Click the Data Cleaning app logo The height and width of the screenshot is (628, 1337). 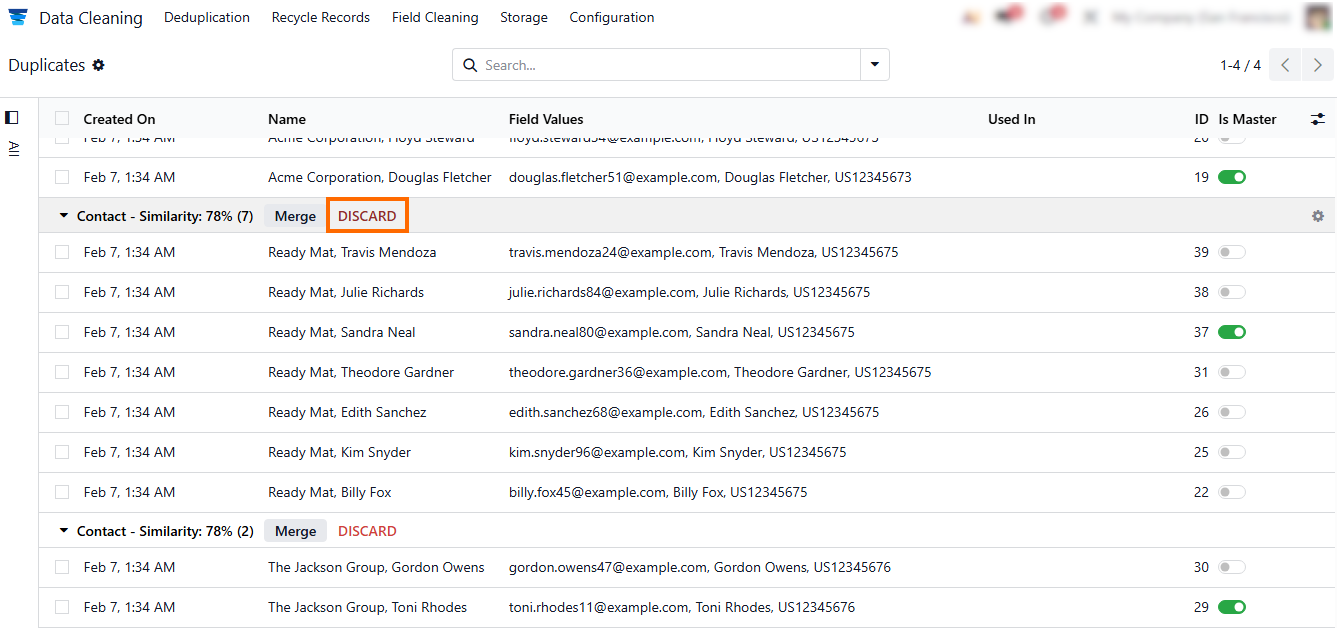pos(18,17)
